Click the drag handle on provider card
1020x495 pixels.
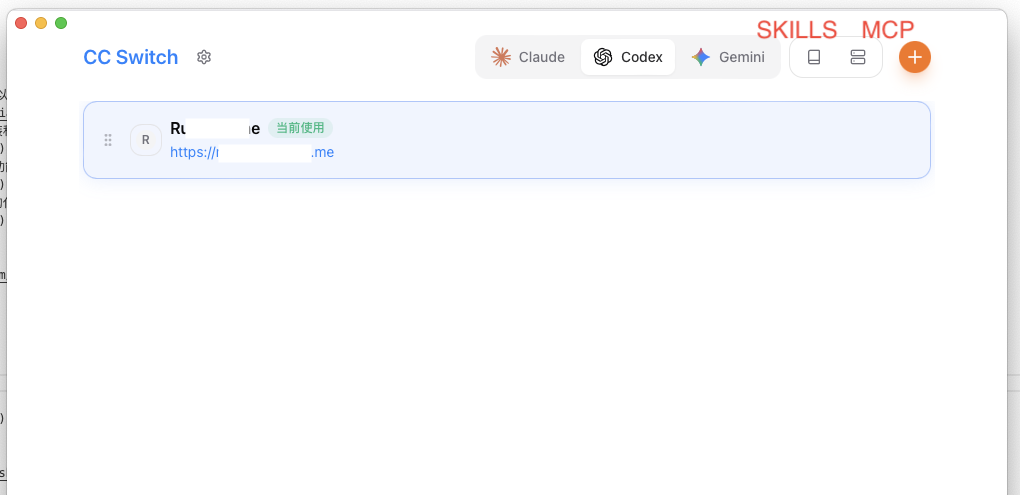pos(108,140)
